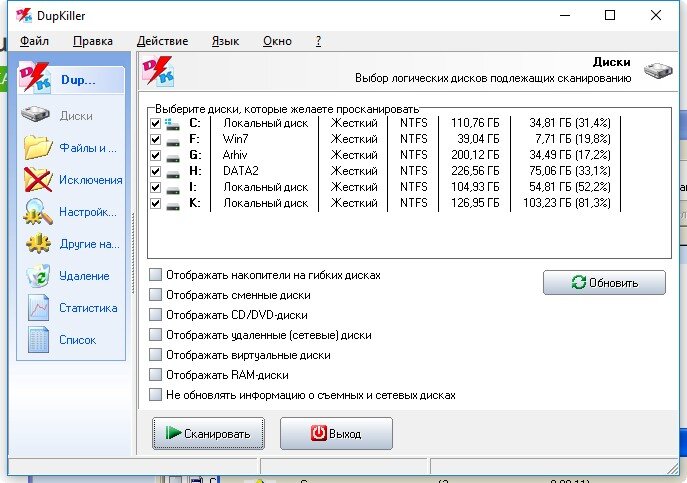Select the Win7 volume label

coord(235,139)
